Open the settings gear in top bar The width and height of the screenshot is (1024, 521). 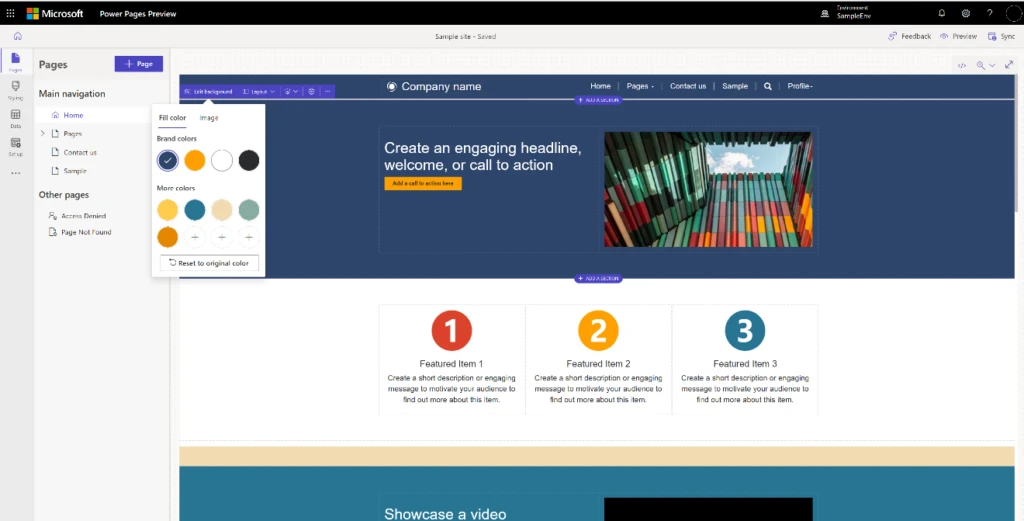click(x=966, y=13)
